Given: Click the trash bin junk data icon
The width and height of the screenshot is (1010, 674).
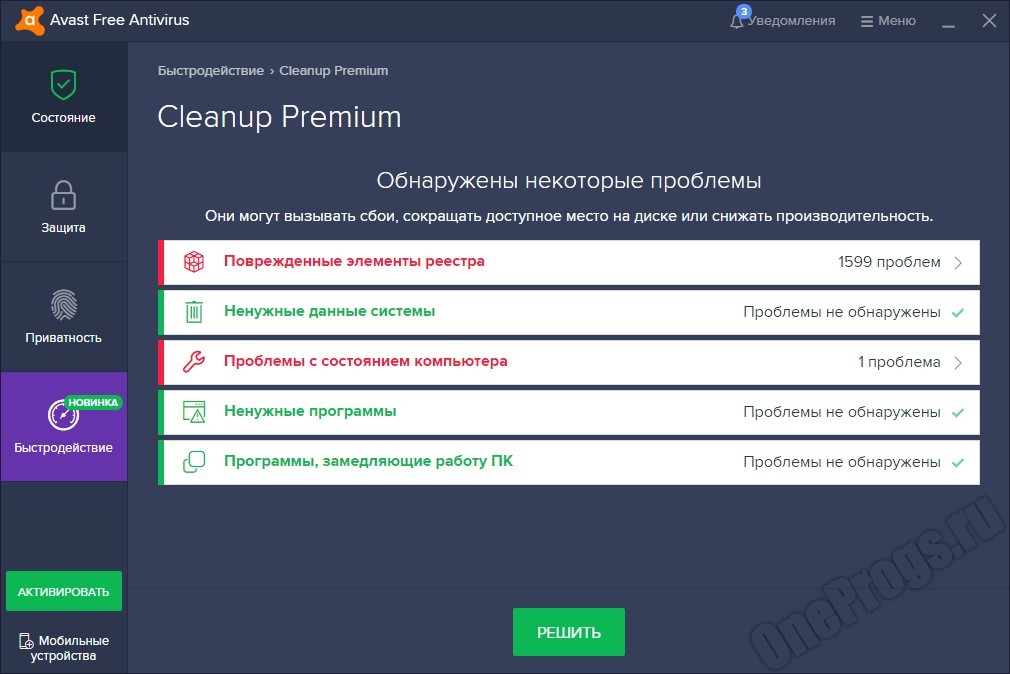Looking at the screenshot, I should click(x=193, y=312).
